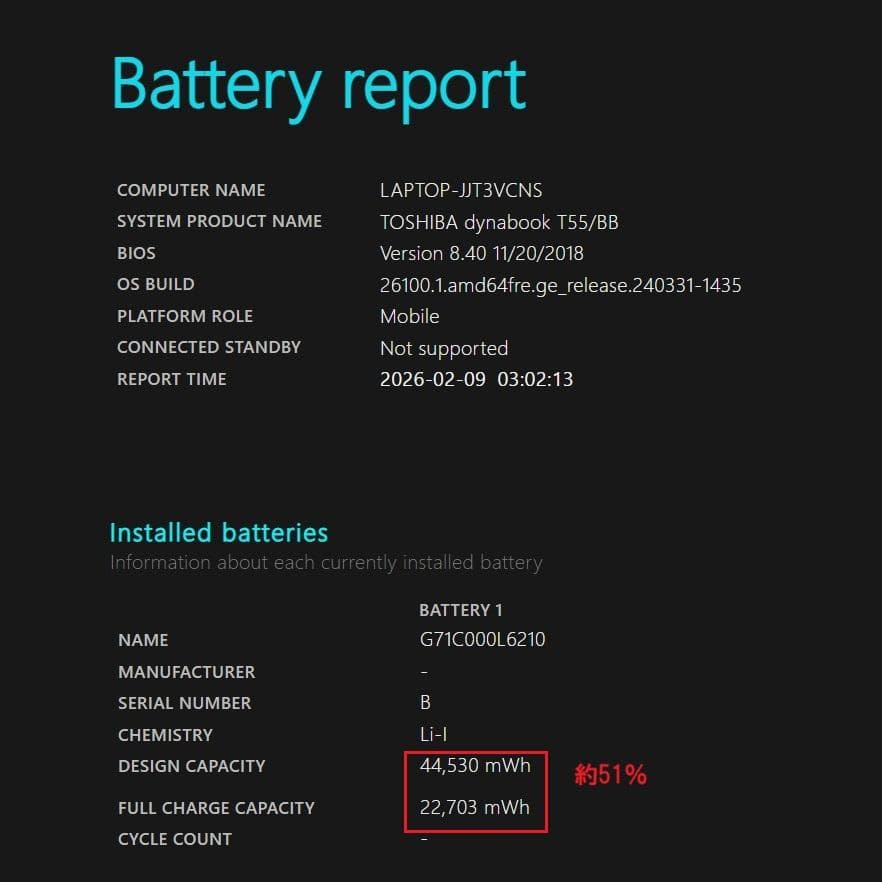Select the TOSHIBA dynabook T55/BB product name
882x882 pixels.
coord(499,222)
